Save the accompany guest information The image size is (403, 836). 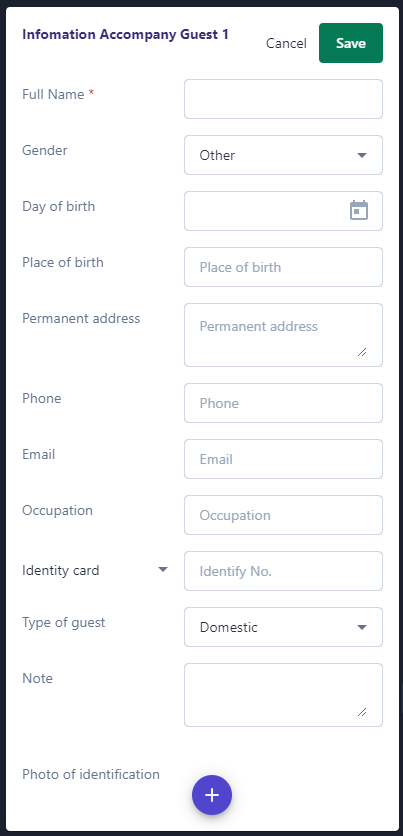351,43
